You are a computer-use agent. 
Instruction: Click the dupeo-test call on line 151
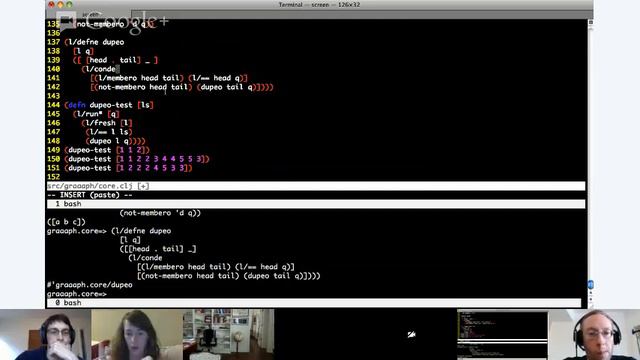(x=128, y=168)
